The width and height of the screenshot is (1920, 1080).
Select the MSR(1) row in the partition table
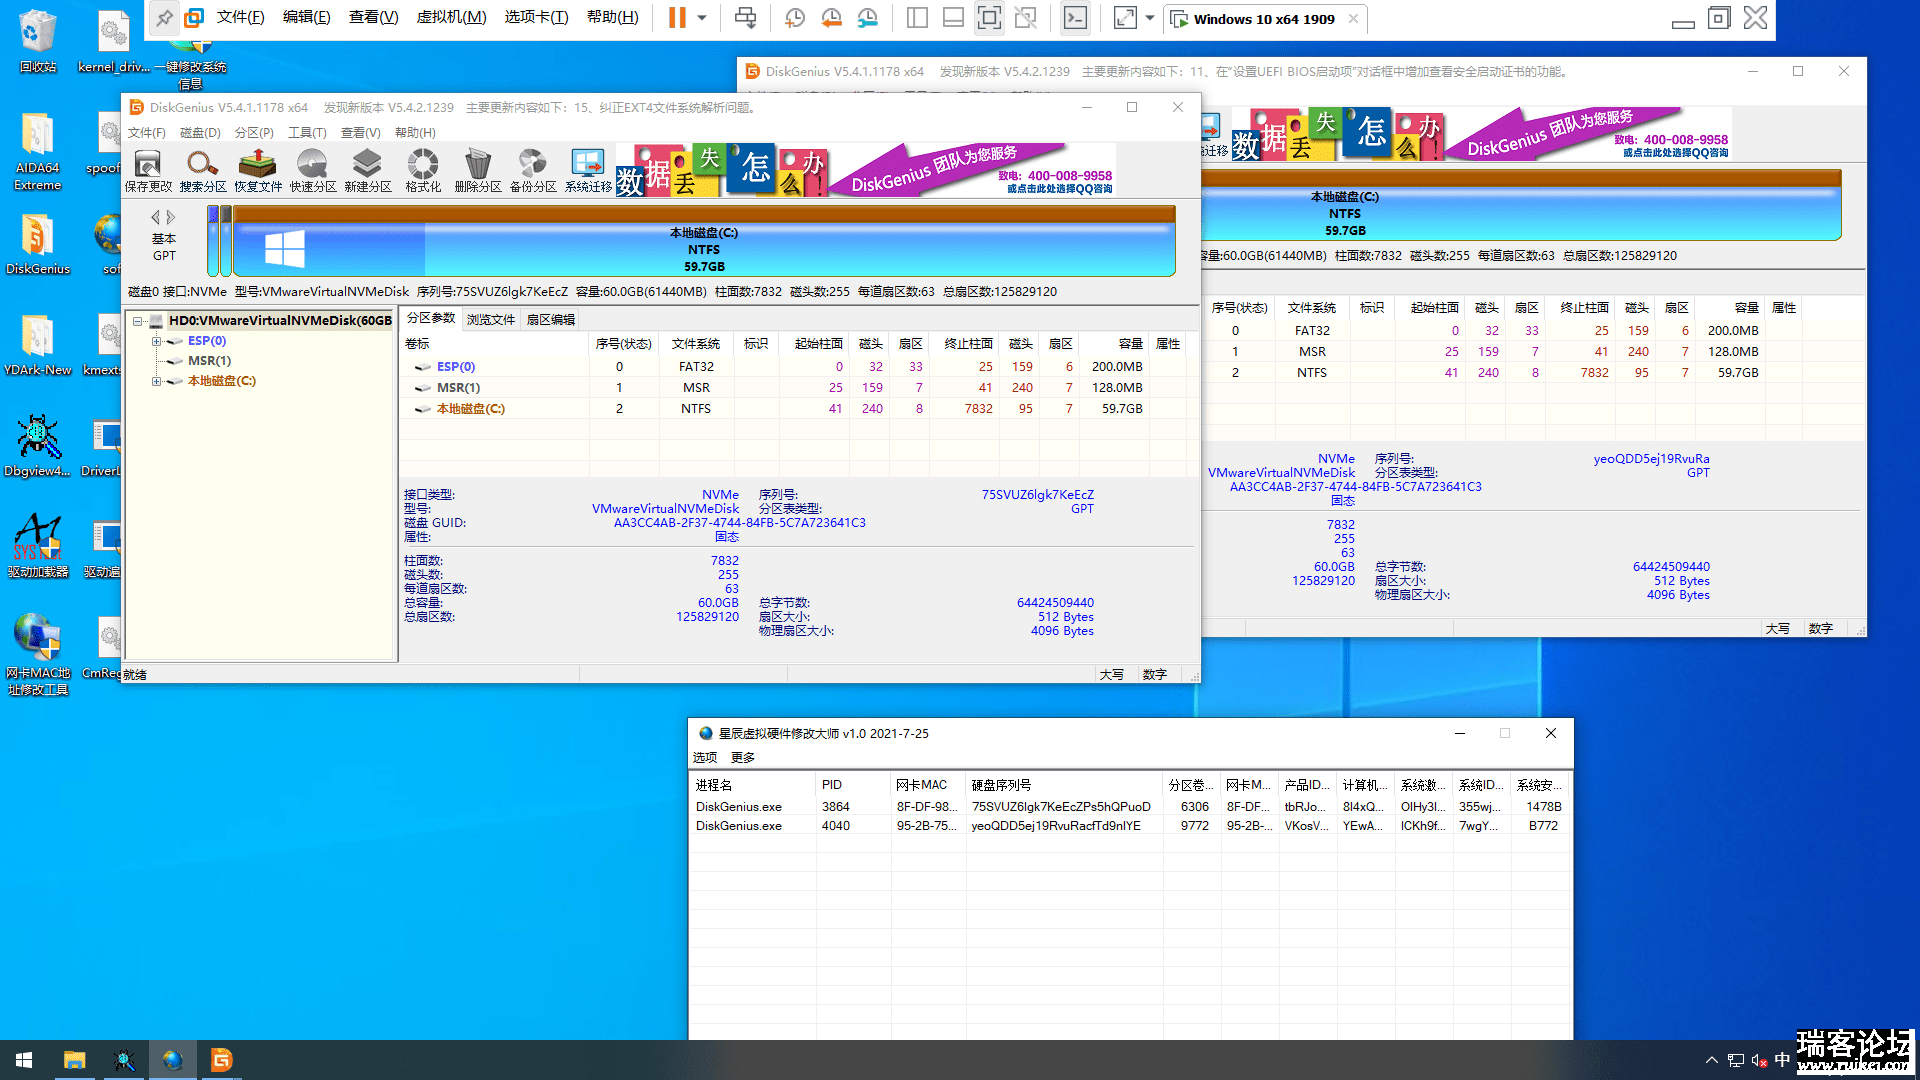795,388
